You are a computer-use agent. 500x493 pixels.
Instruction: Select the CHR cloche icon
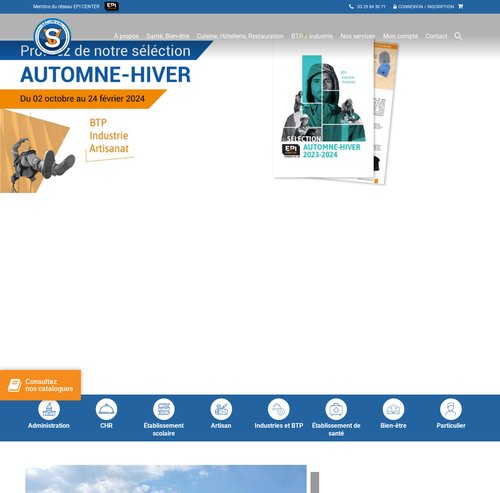click(x=106, y=409)
